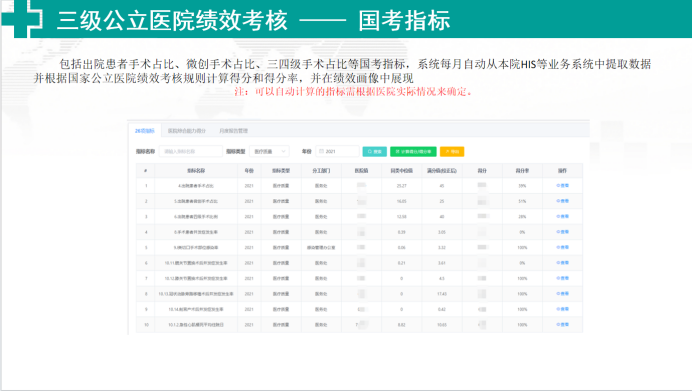Open the 月度报告管理 tab

pyautogui.click(x=233, y=131)
